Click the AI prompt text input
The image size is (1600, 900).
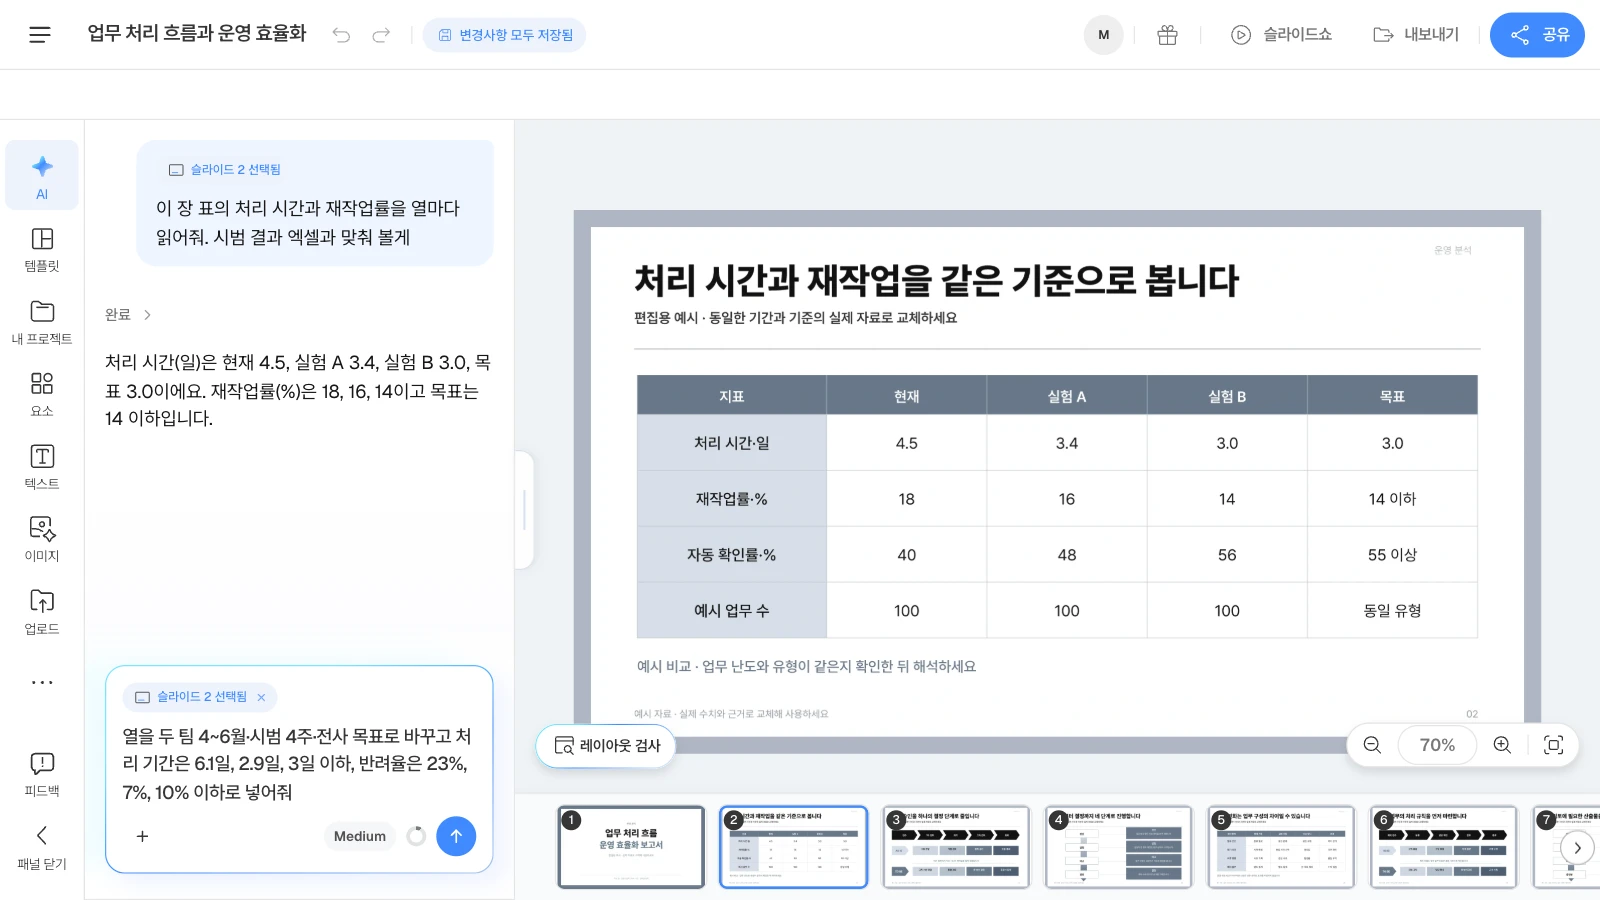[x=298, y=764]
